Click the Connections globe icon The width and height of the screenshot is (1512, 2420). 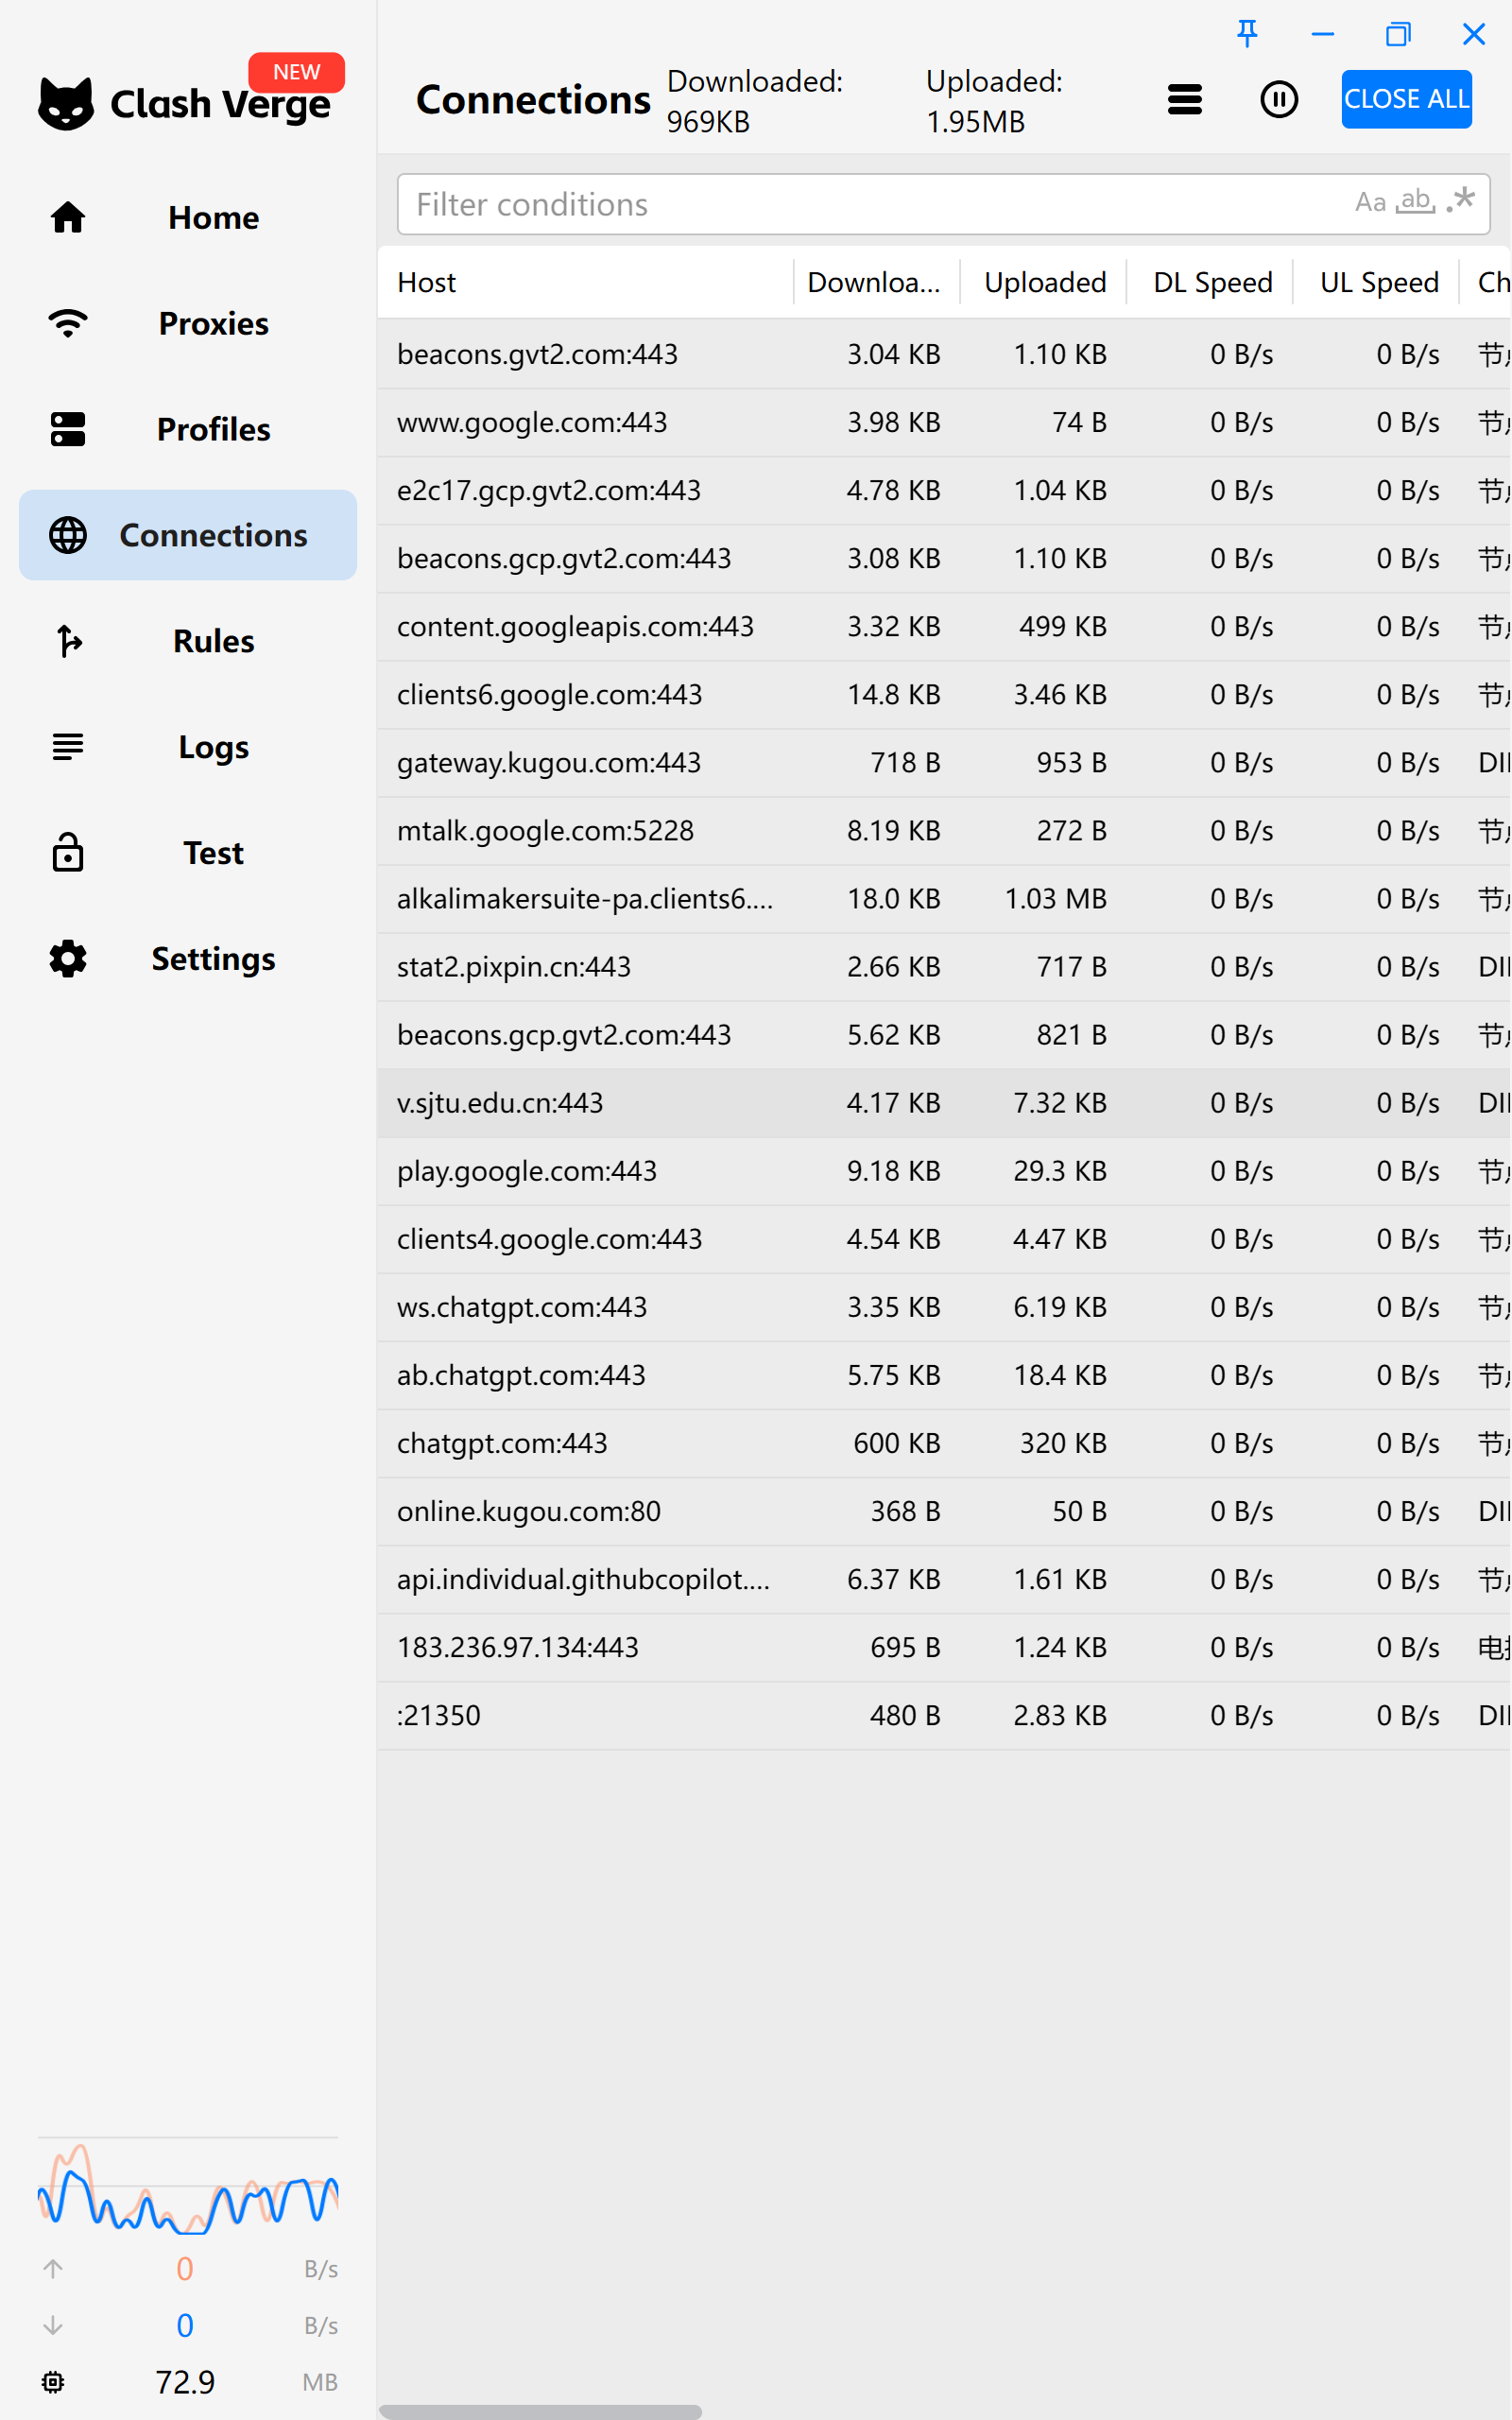(x=66, y=535)
